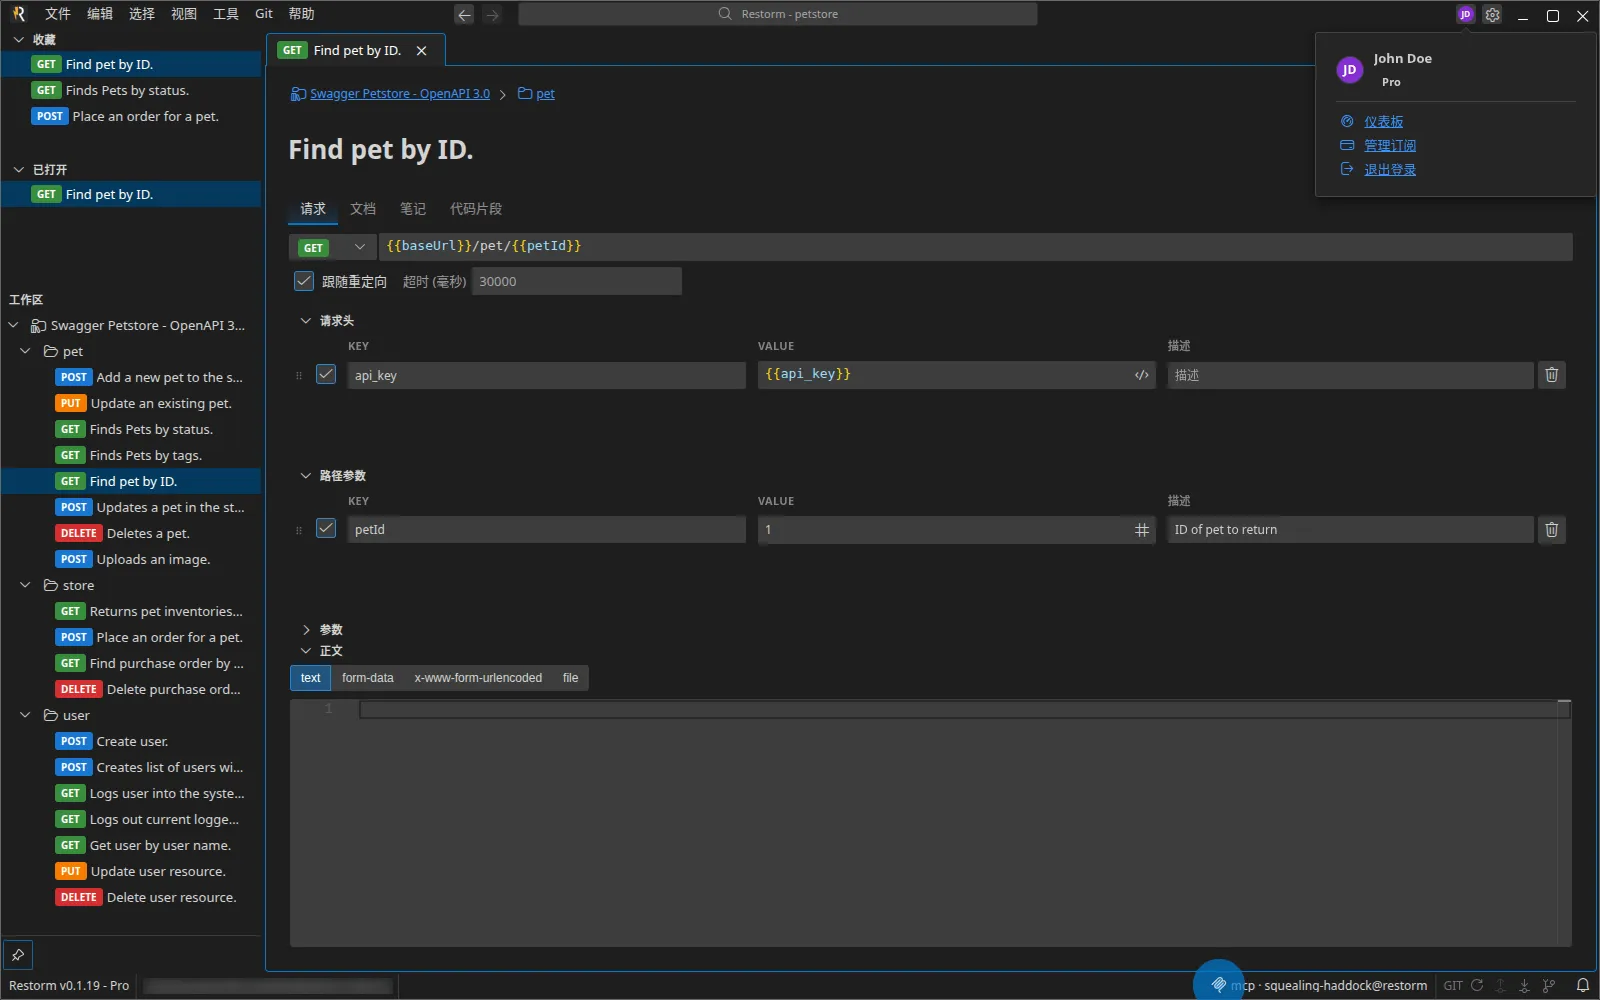Image resolution: width=1600 pixels, height=1000 pixels.
Task: Uncheck the api_key header checkbox
Action: (326, 374)
